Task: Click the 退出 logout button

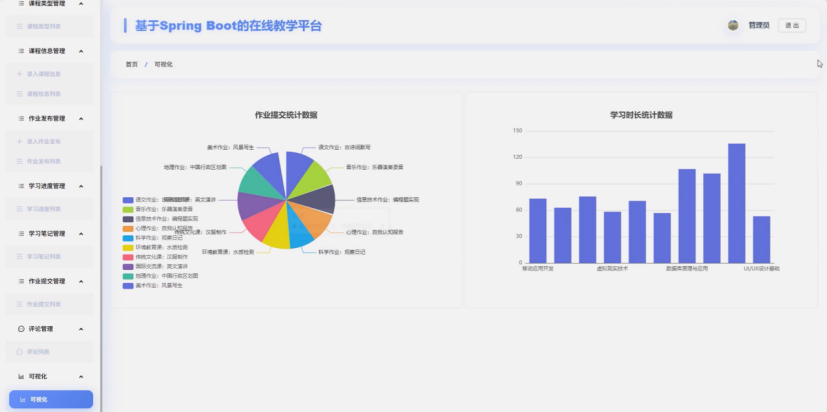Action: pos(792,25)
